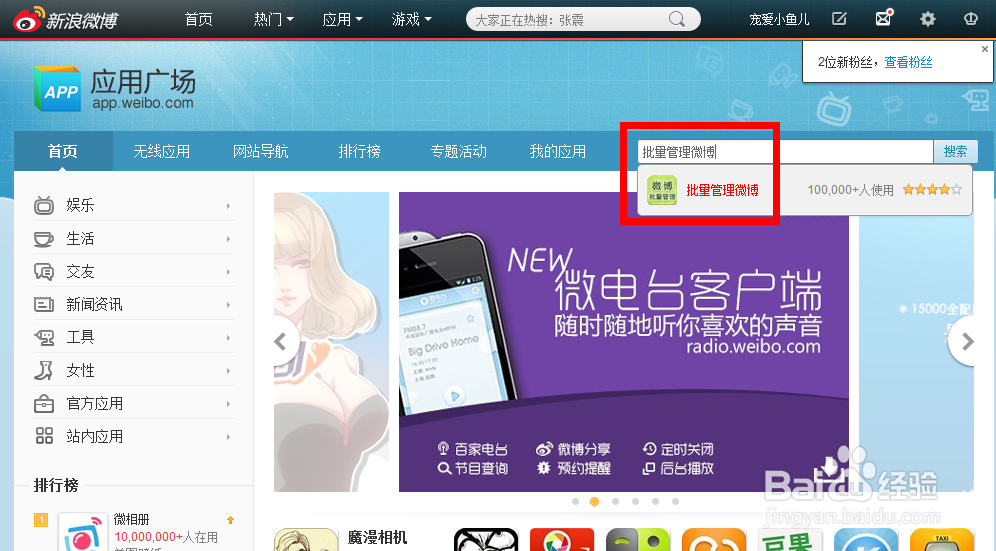This screenshot has height=551, width=996.
Task: Select the third banner carousel dot
Action: point(615,501)
